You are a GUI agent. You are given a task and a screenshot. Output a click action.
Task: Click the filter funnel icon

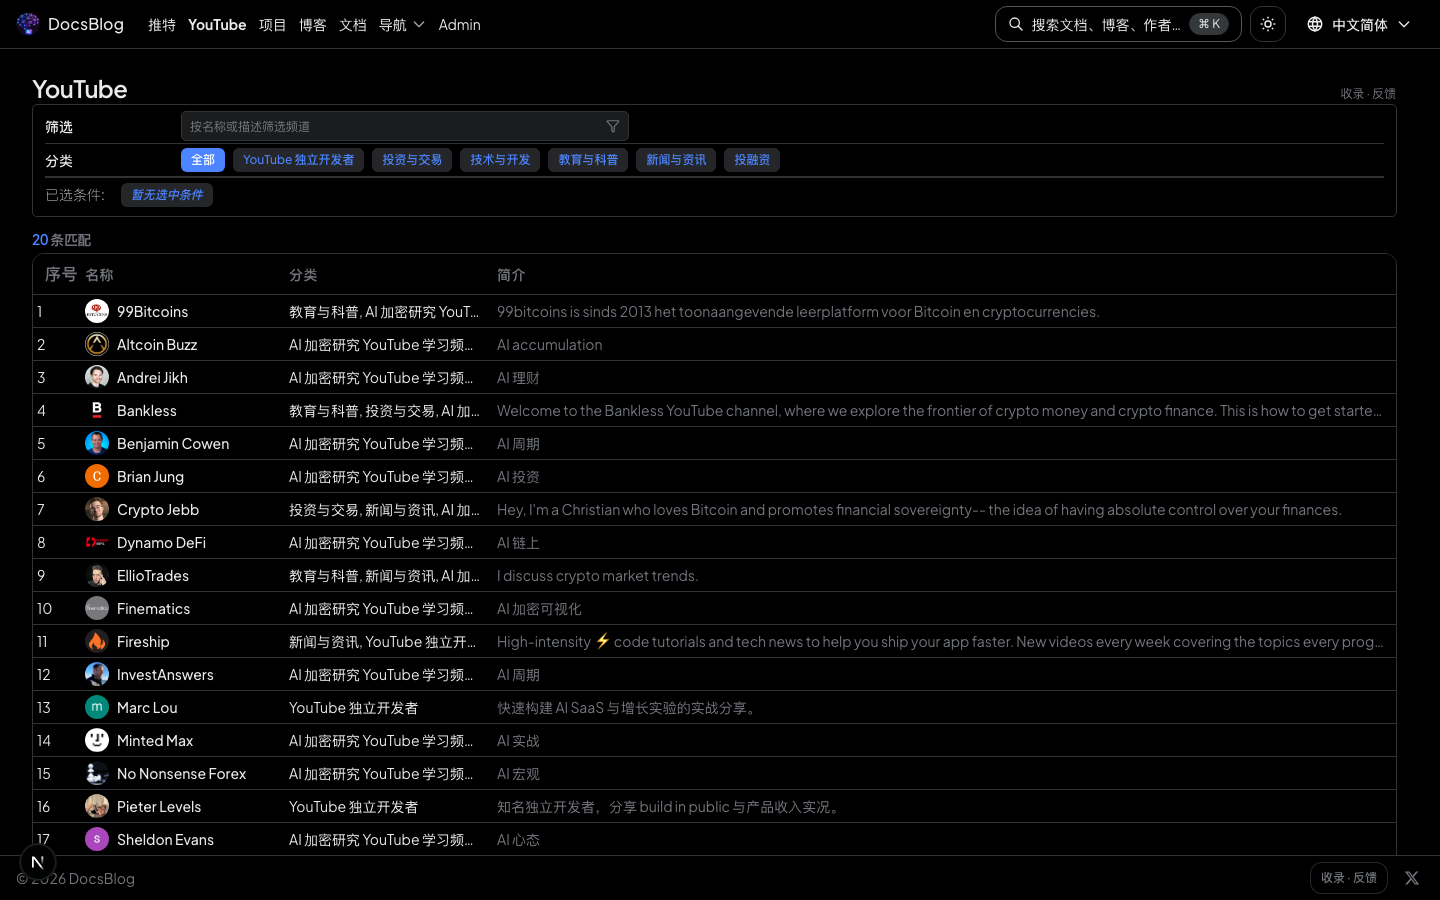(613, 126)
